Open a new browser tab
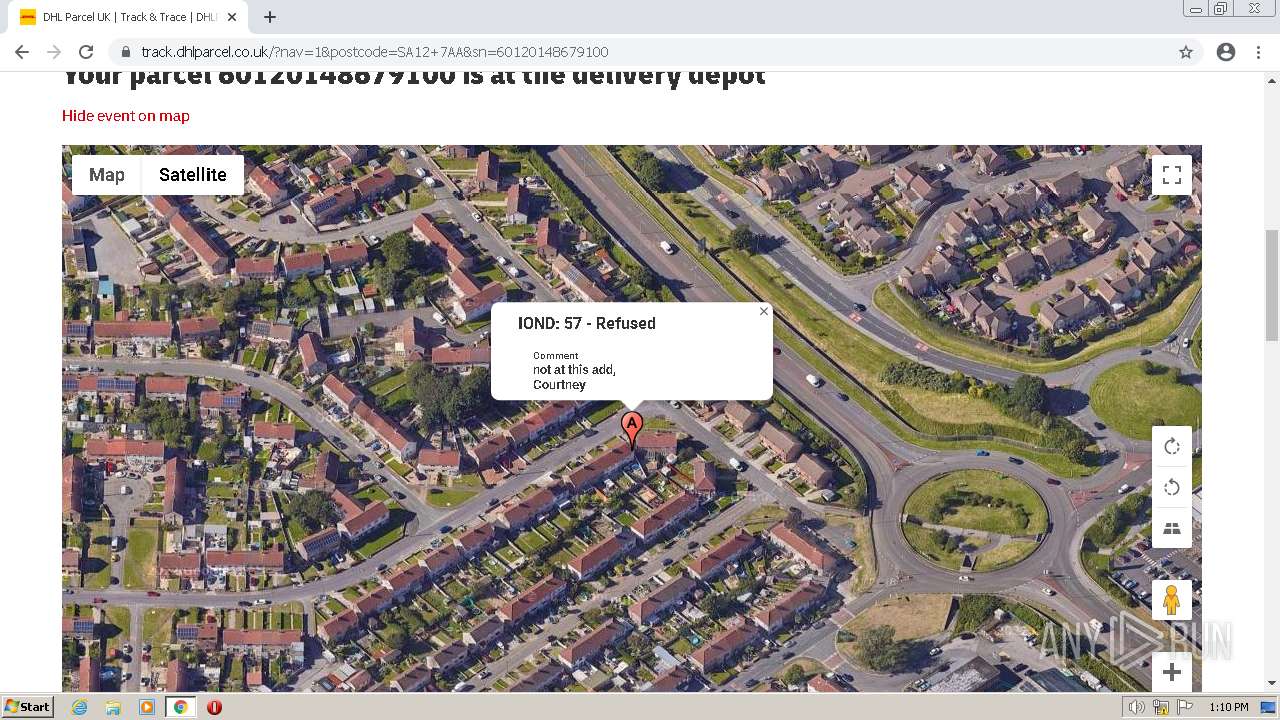 click(270, 17)
